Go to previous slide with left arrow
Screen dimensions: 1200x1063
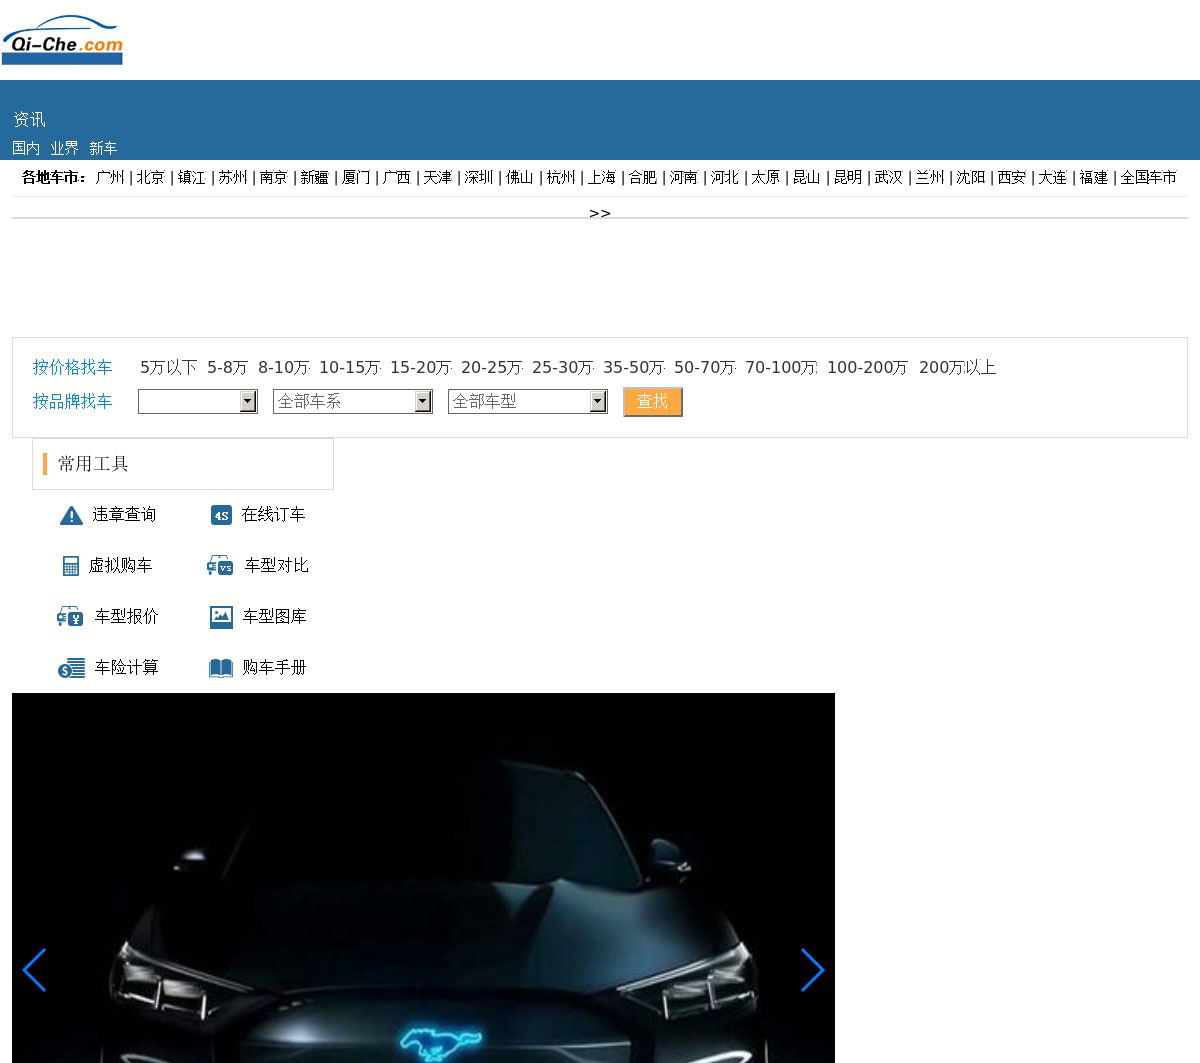34,970
